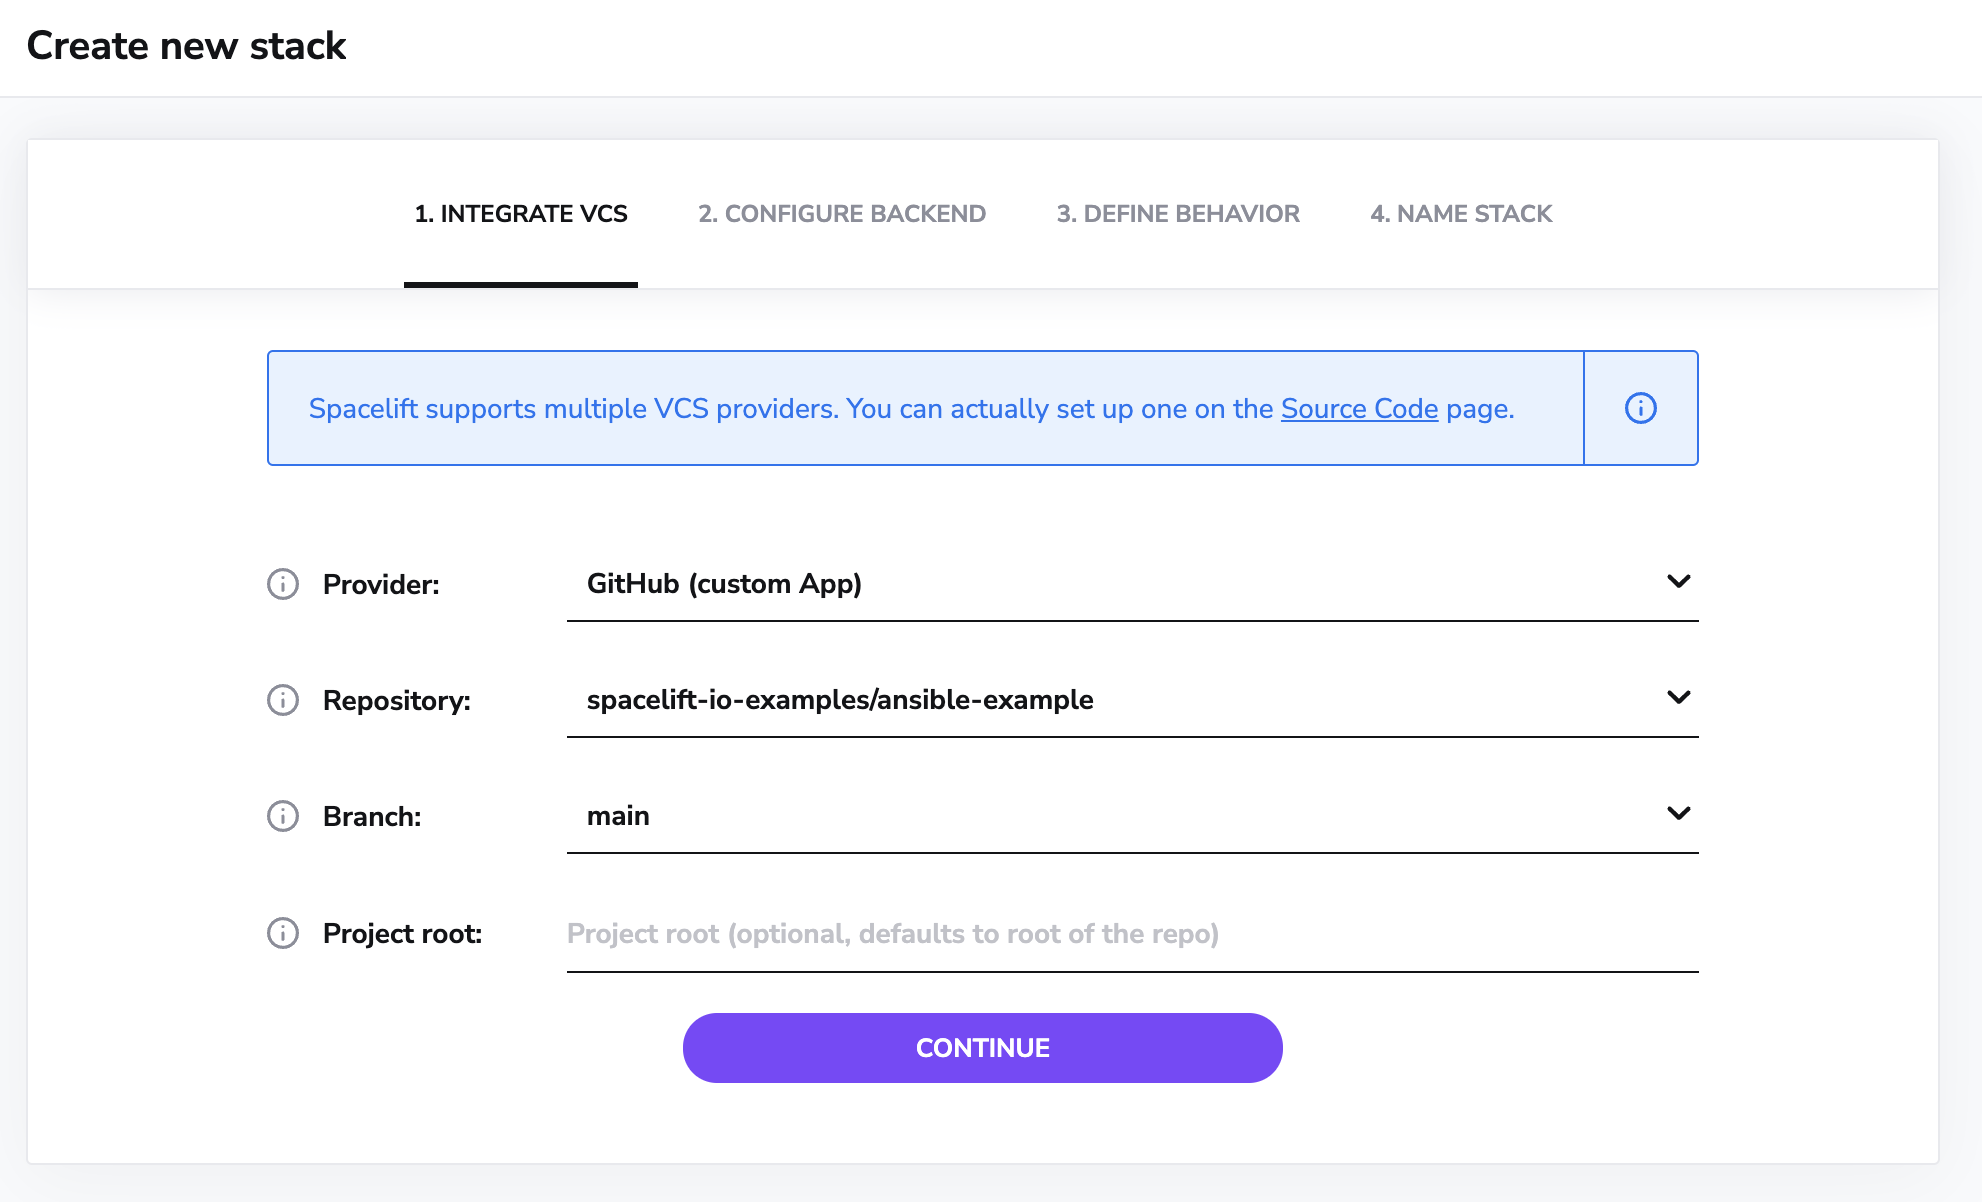The image size is (1982, 1202).
Task: Click the info icon next to Provider
Action: [283, 585]
